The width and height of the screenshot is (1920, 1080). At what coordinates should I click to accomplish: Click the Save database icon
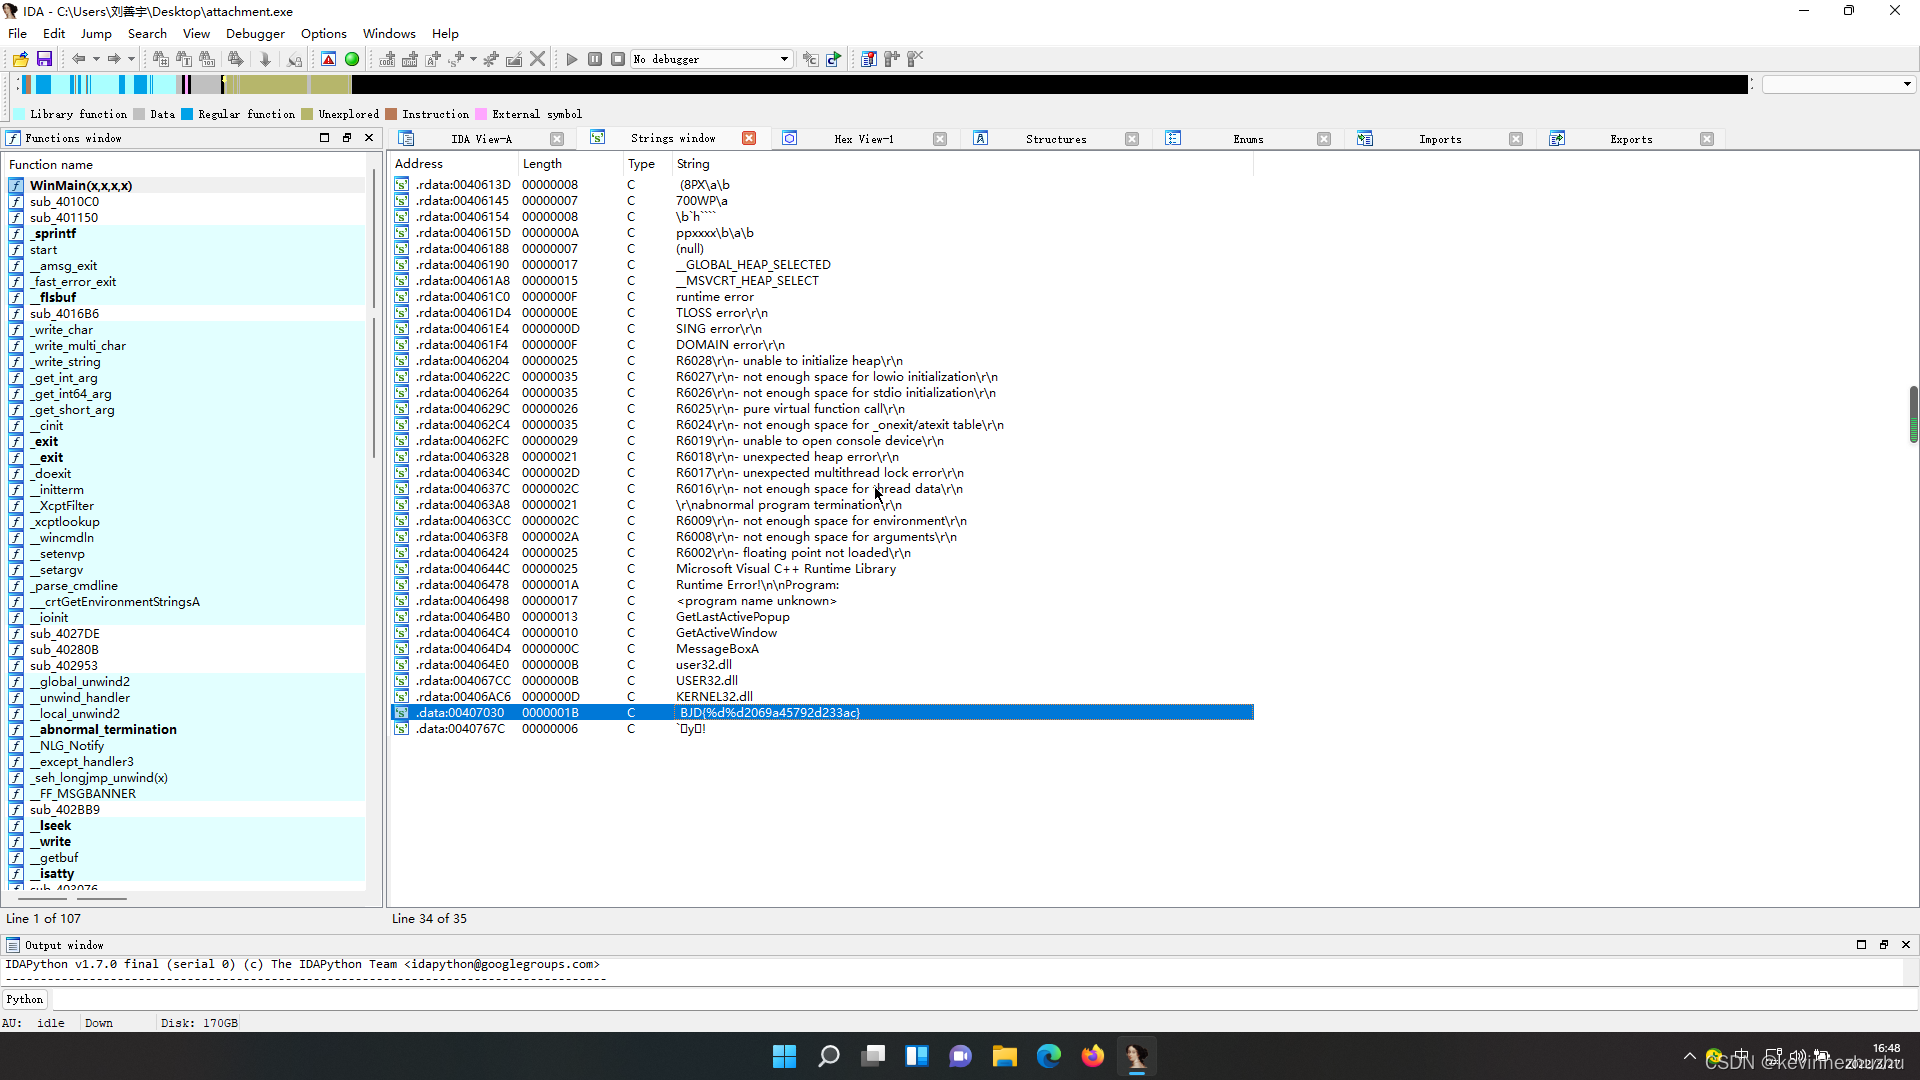[44, 59]
